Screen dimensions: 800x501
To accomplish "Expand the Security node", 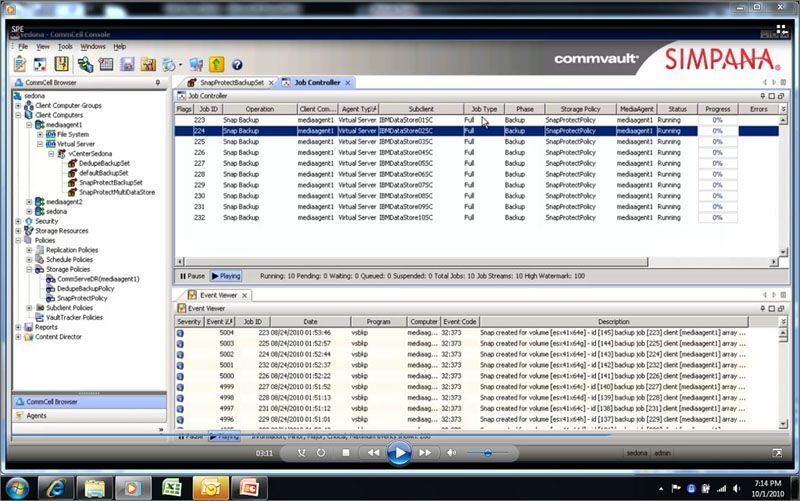I will point(18,221).
